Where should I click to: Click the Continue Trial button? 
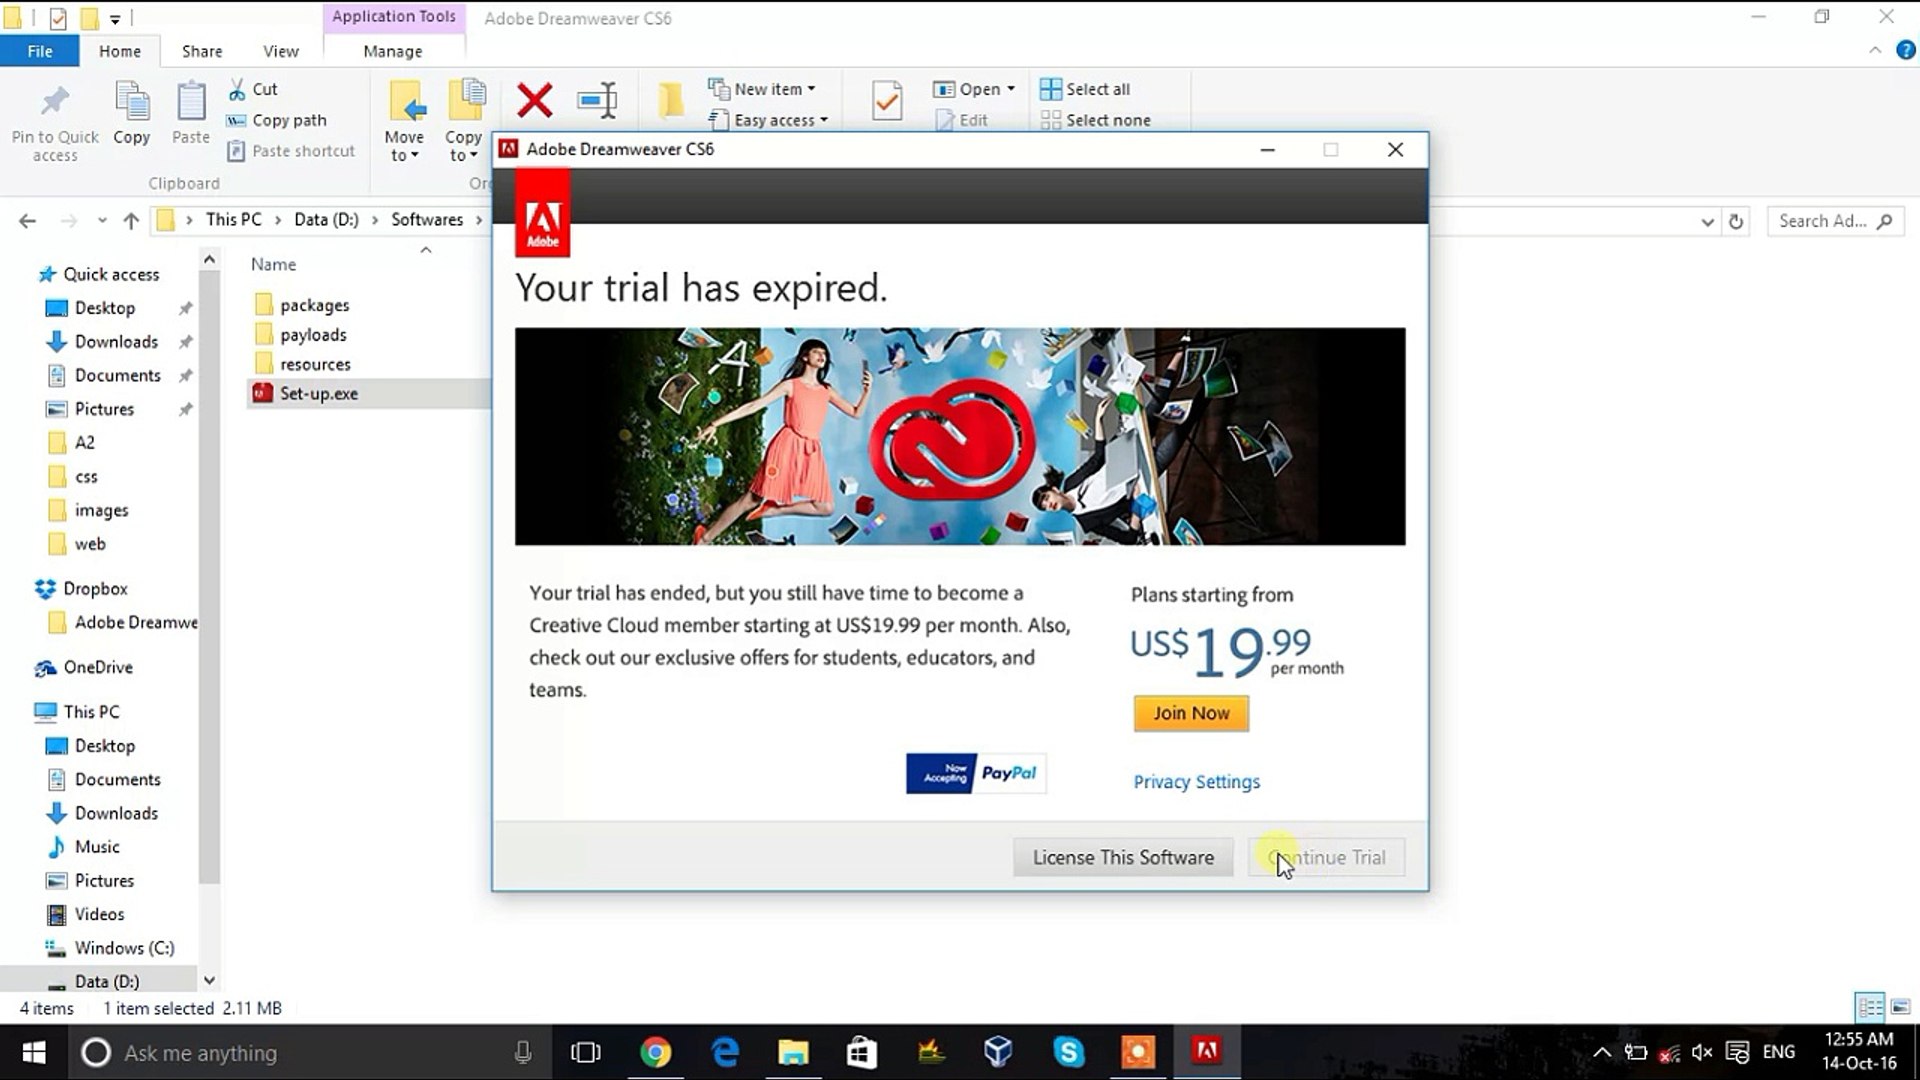pyautogui.click(x=1326, y=858)
